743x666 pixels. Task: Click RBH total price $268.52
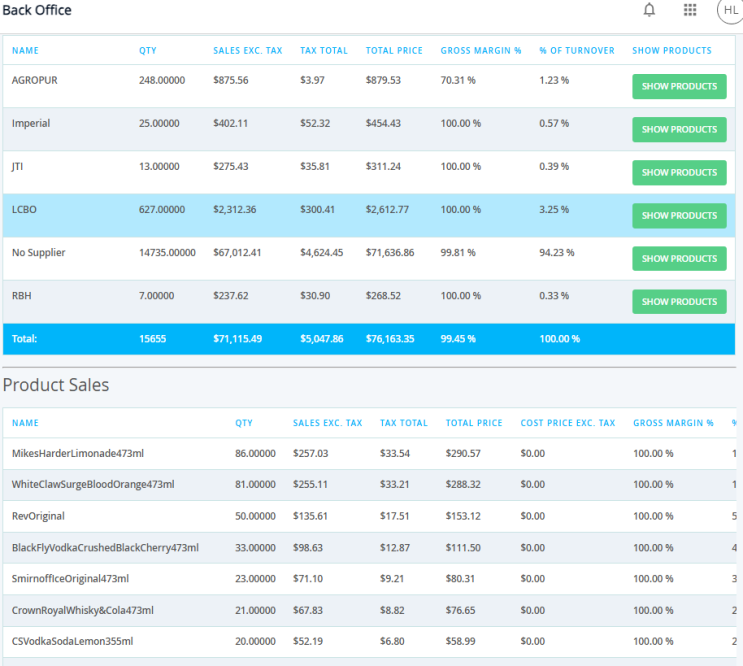tap(383, 296)
